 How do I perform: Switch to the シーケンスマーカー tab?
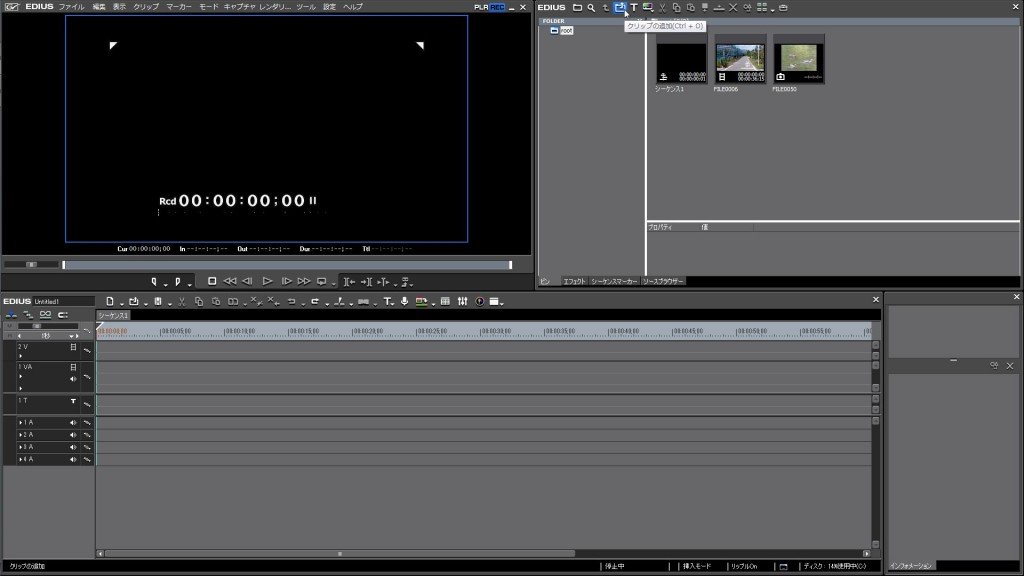(x=614, y=281)
